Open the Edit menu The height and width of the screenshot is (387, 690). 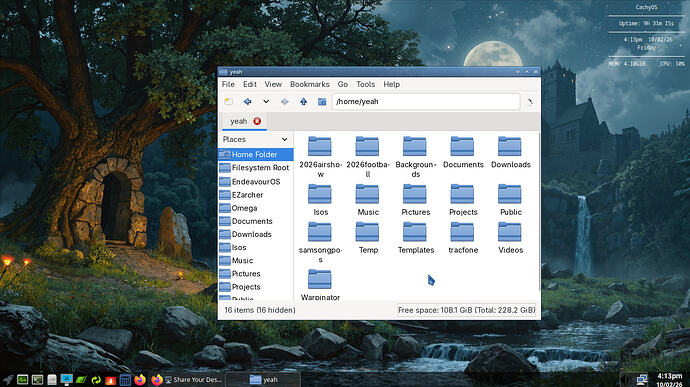[x=250, y=84]
